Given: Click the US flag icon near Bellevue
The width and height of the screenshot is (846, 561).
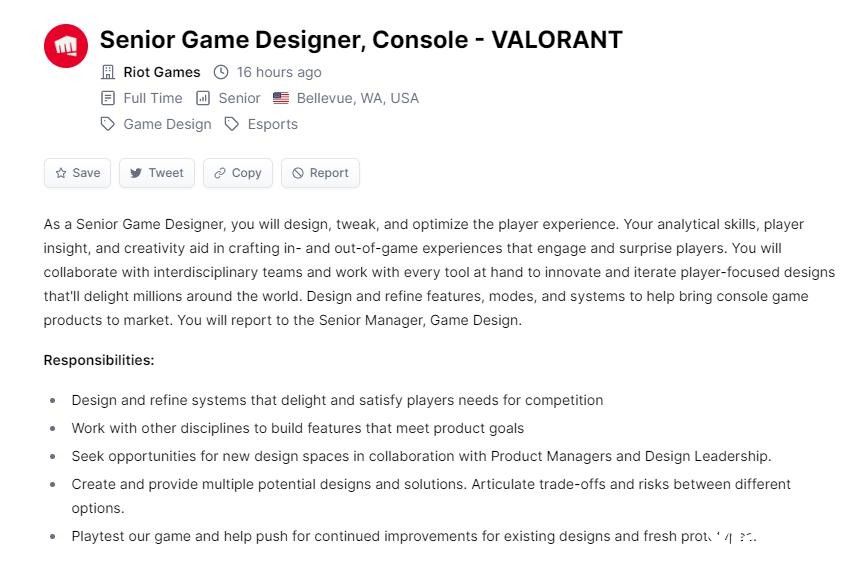Looking at the screenshot, I should pos(281,98).
